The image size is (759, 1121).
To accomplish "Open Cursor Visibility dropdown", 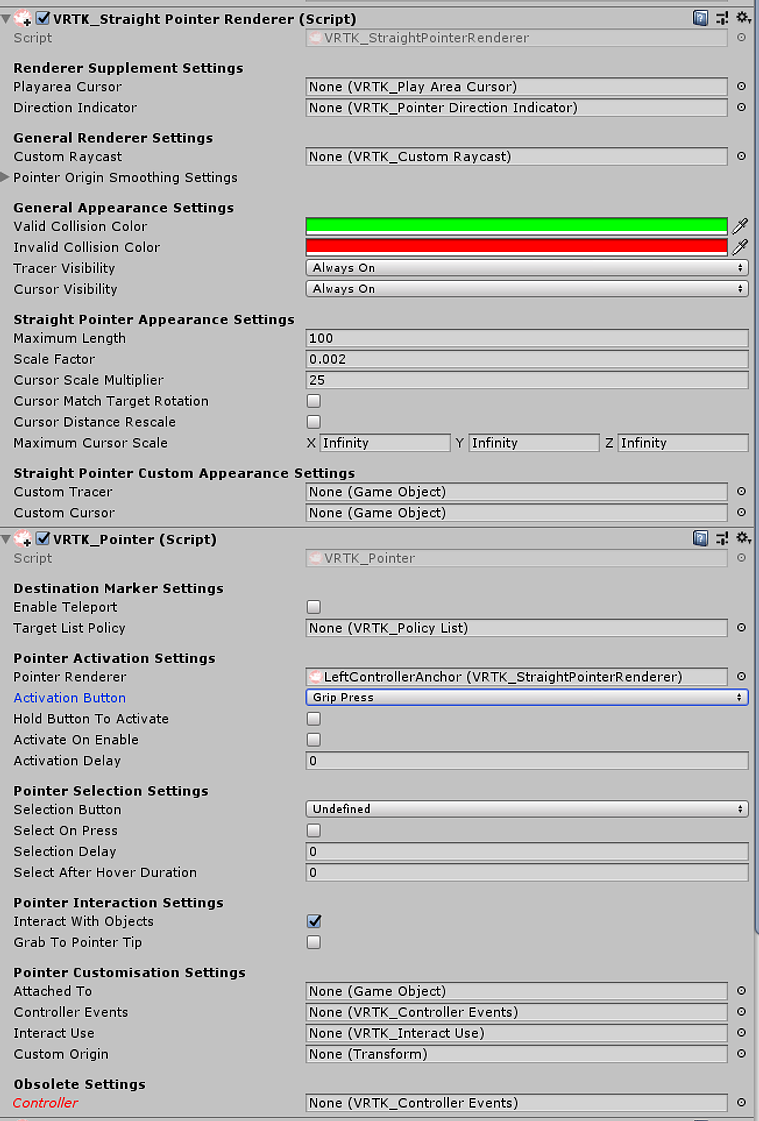I will (x=527, y=289).
